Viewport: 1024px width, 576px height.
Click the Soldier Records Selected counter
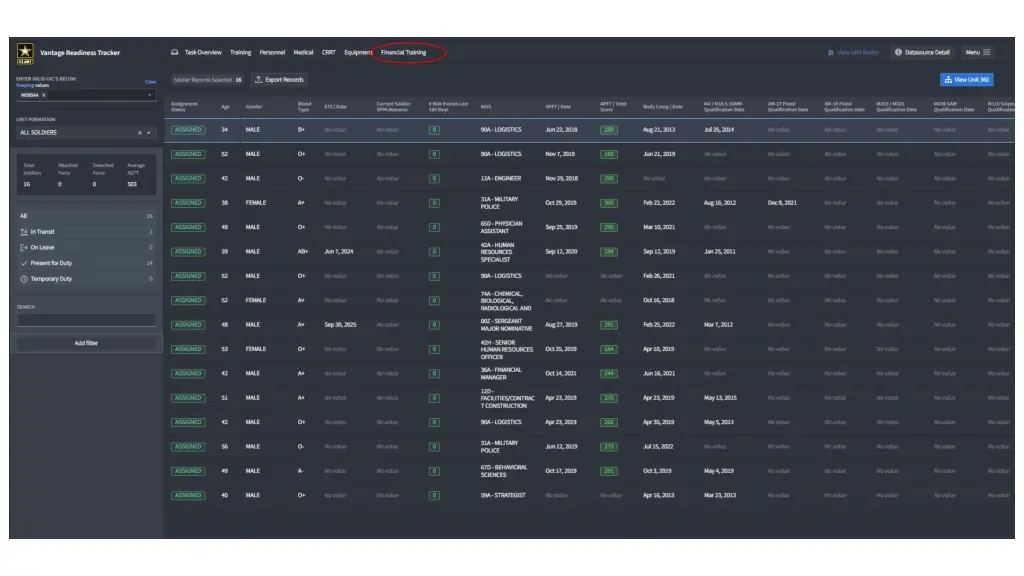[x=208, y=80]
